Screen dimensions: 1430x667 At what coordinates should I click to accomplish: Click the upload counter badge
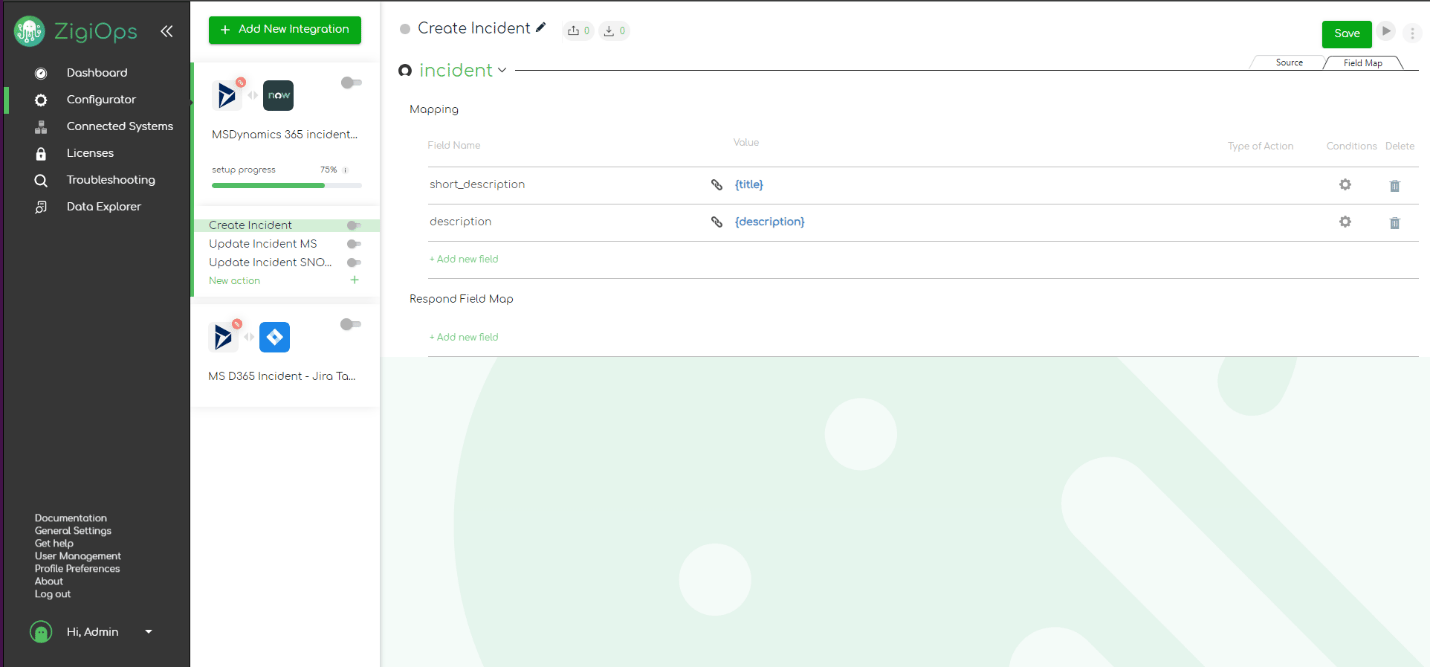[578, 31]
